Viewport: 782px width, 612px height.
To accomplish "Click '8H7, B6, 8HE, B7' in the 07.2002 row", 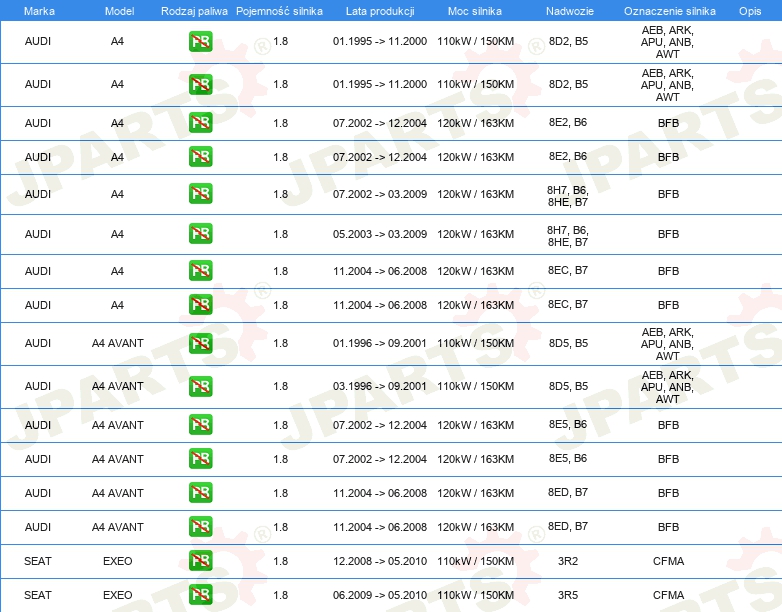I will pyautogui.click(x=568, y=196).
